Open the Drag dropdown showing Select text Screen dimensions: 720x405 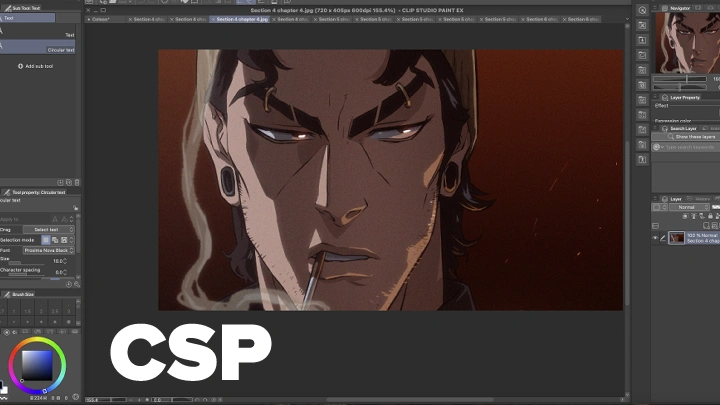click(x=49, y=229)
